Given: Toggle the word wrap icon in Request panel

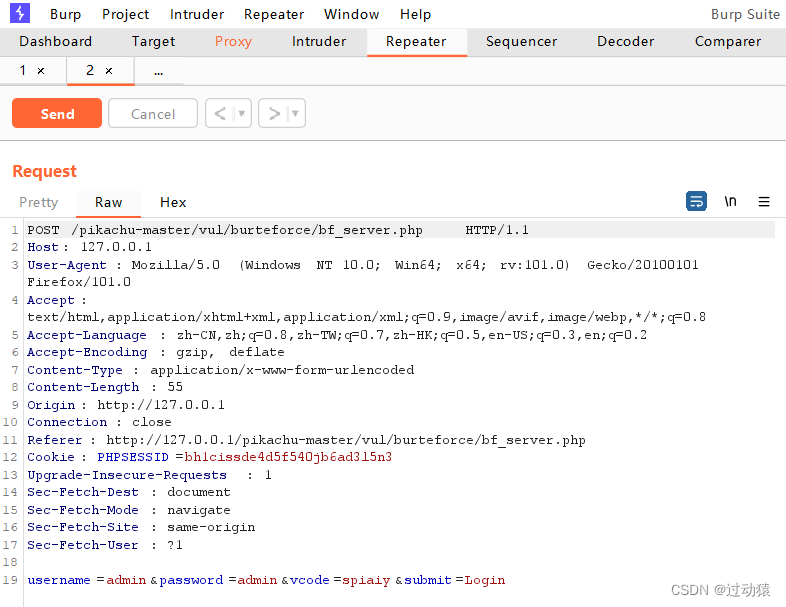Looking at the screenshot, I should click(696, 201).
